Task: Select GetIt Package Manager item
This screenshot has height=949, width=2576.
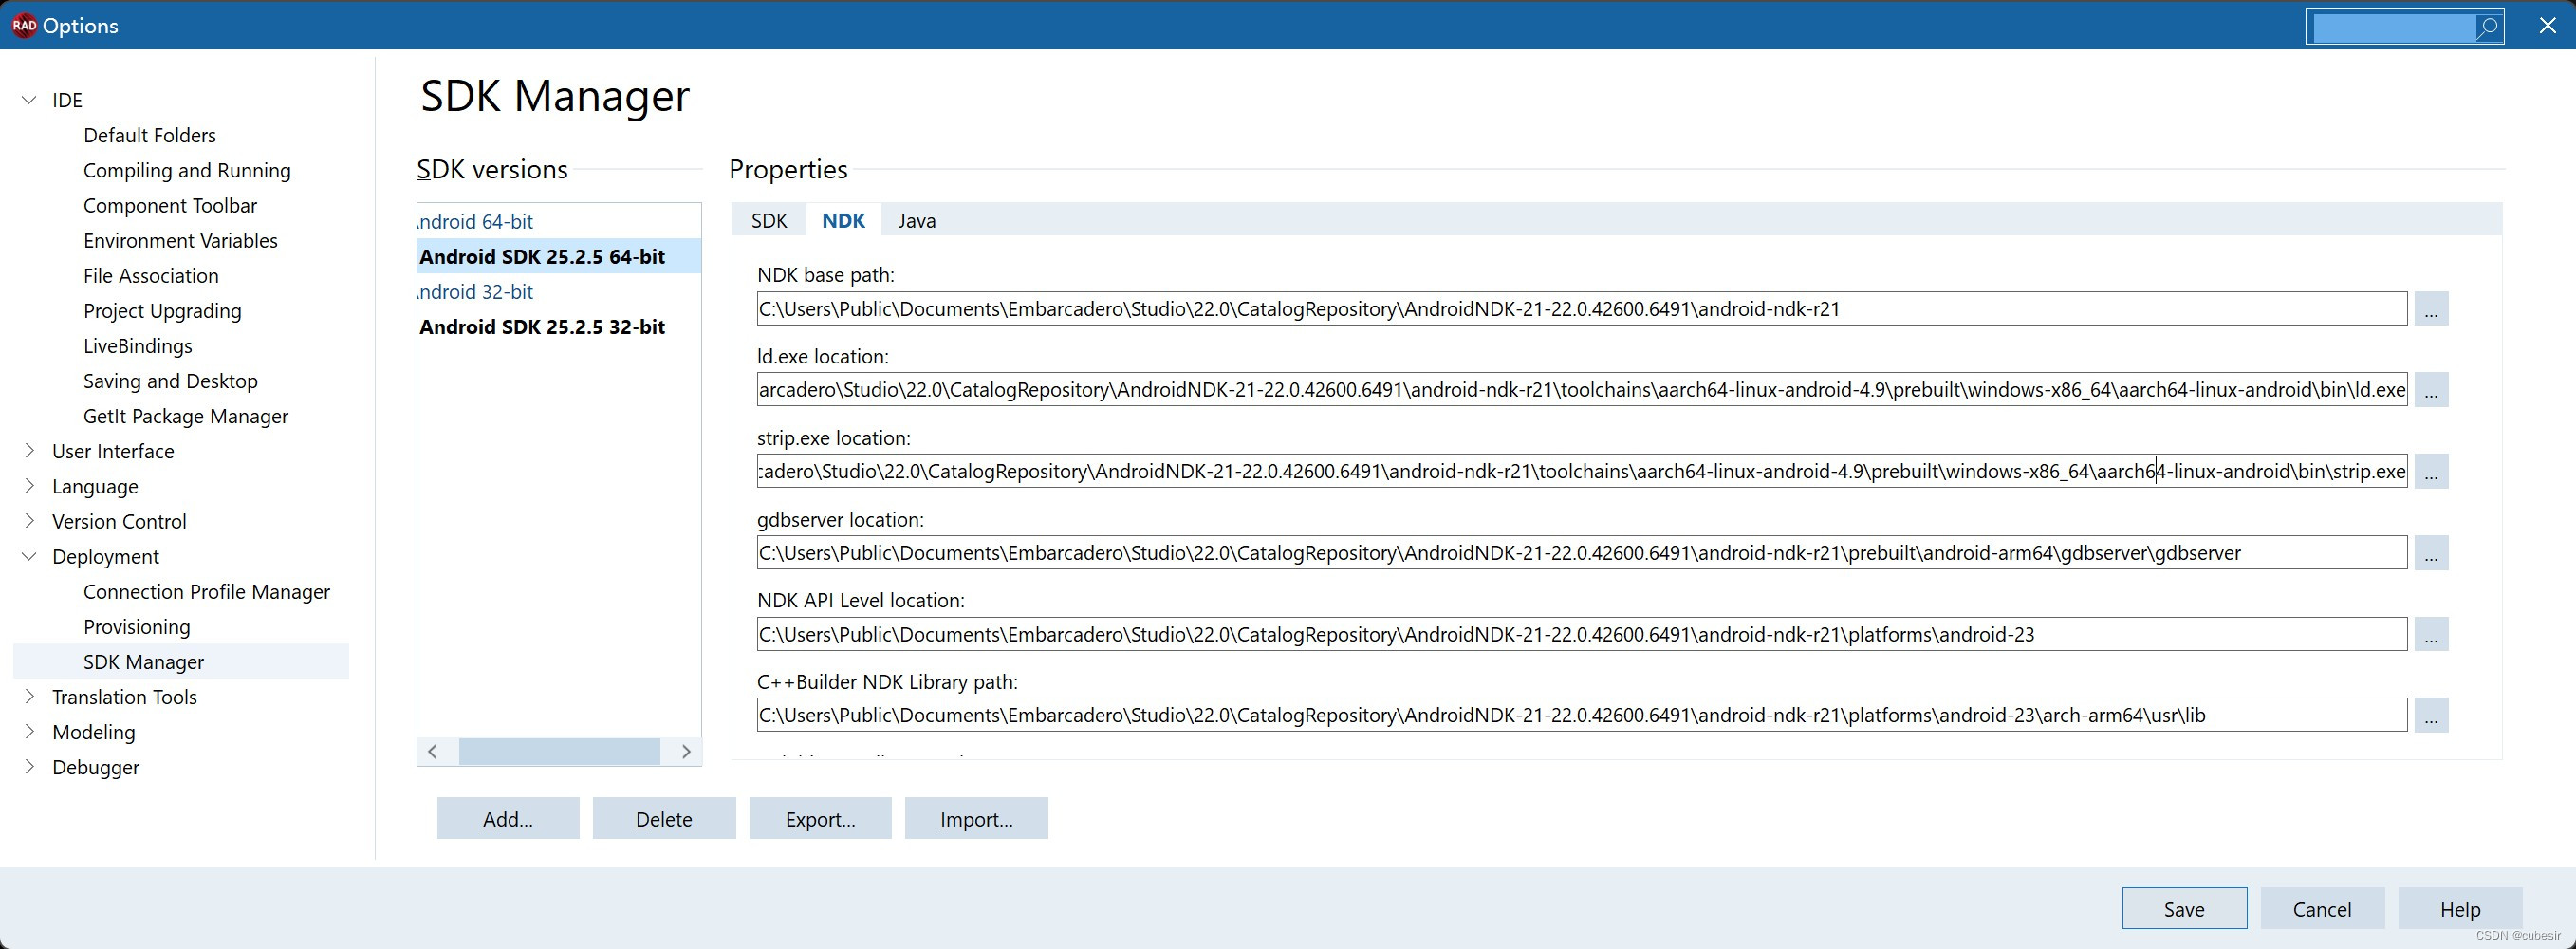Action: (x=186, y=416)
